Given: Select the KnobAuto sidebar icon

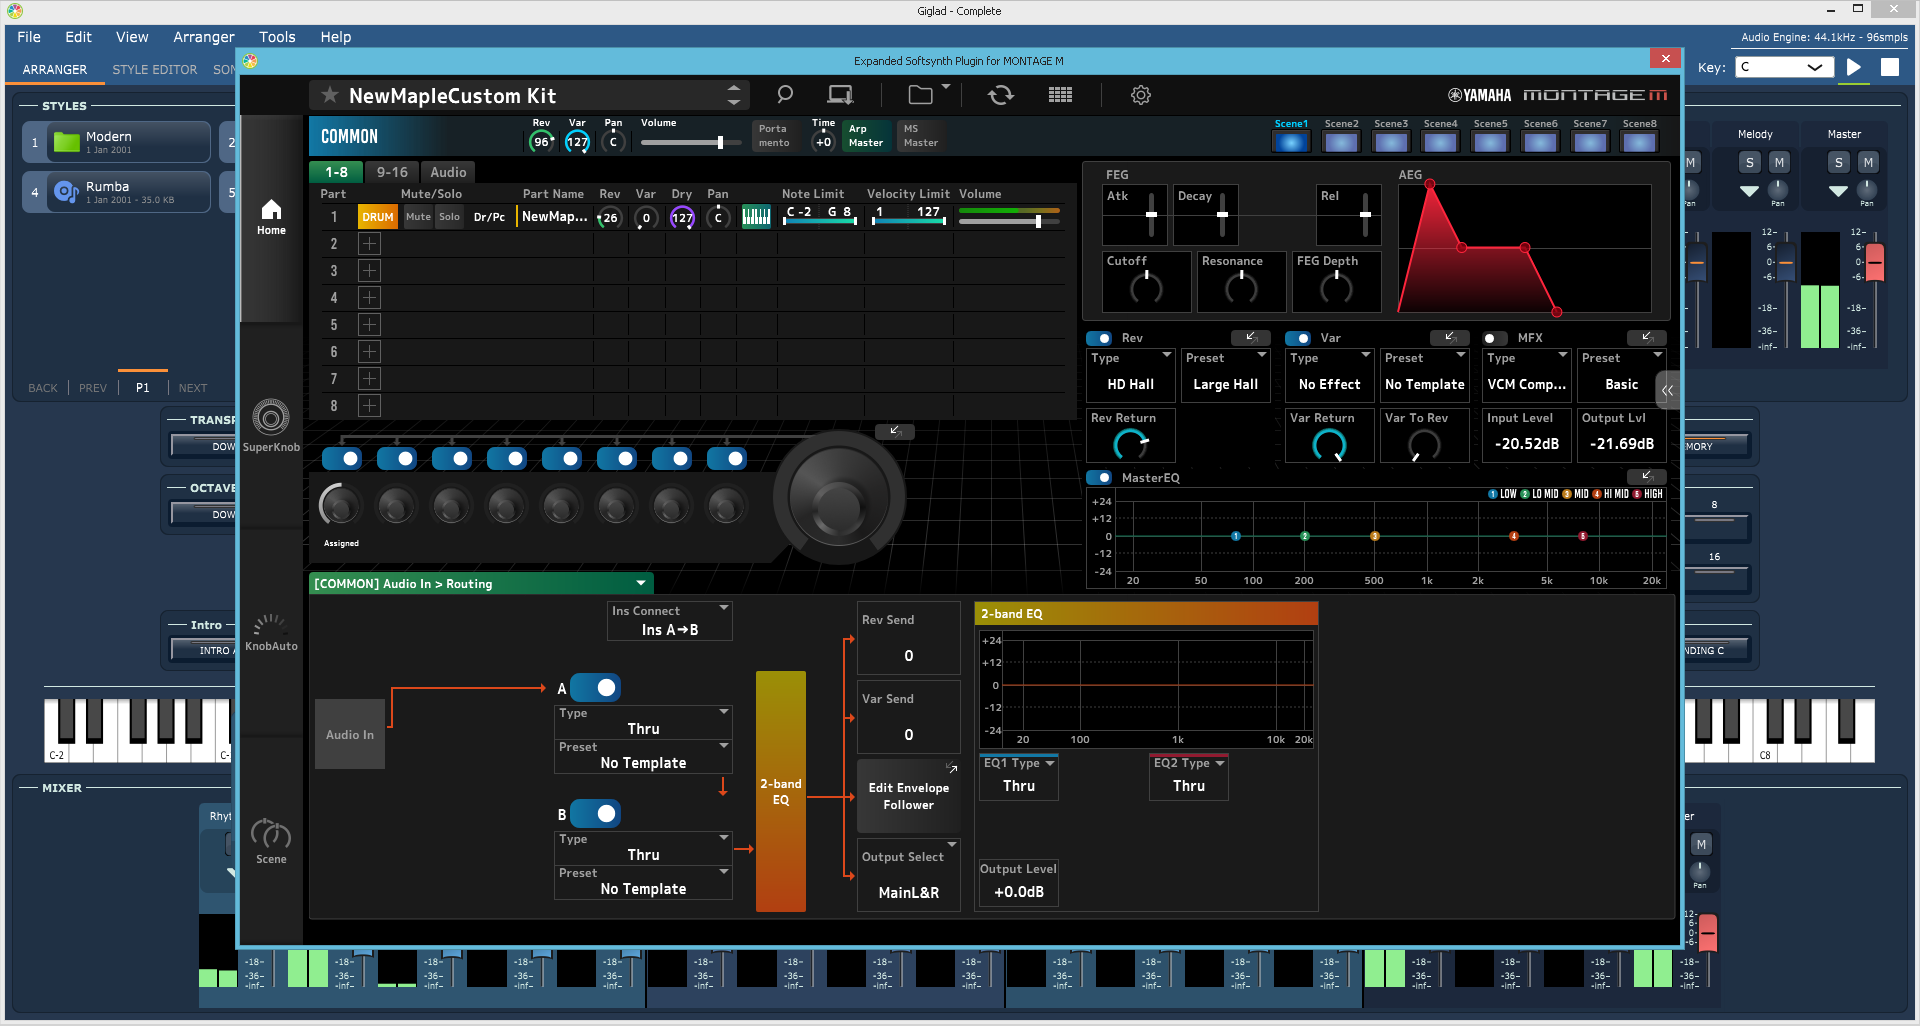Looking at the screenshot, I should (x=271, y=633).
